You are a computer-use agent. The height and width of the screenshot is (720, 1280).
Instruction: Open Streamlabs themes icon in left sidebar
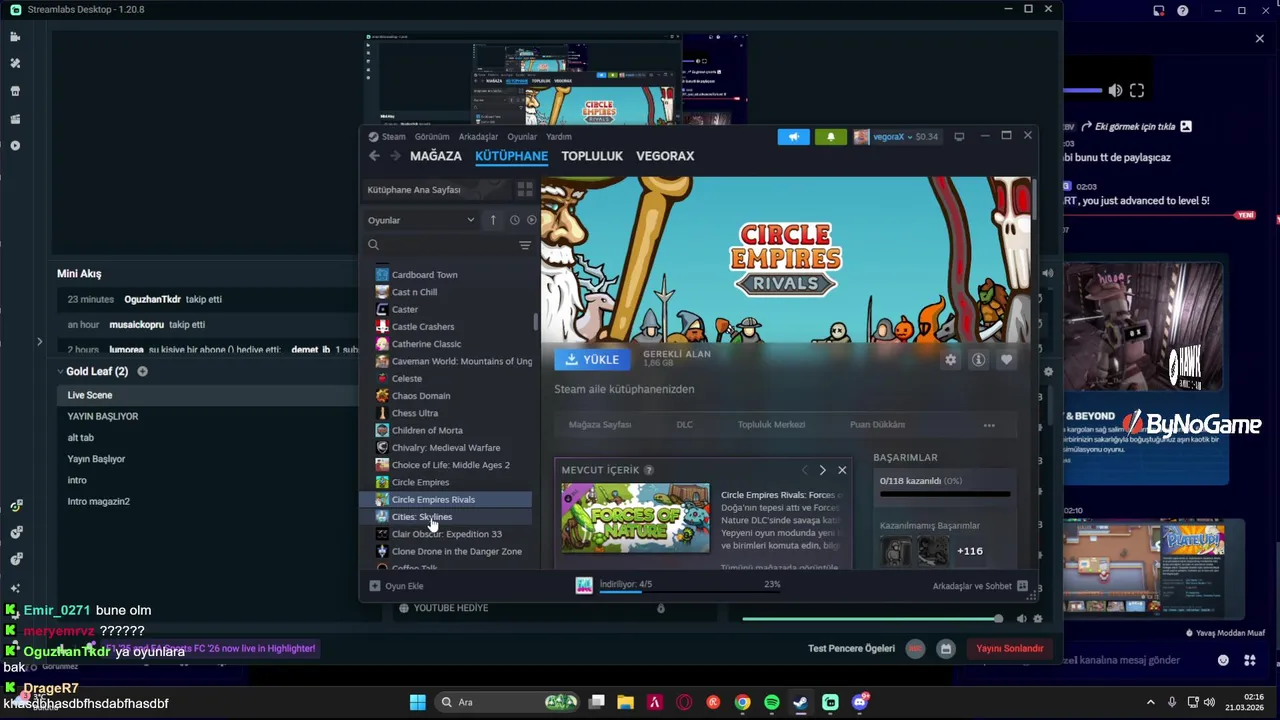[x=15, y=63]
